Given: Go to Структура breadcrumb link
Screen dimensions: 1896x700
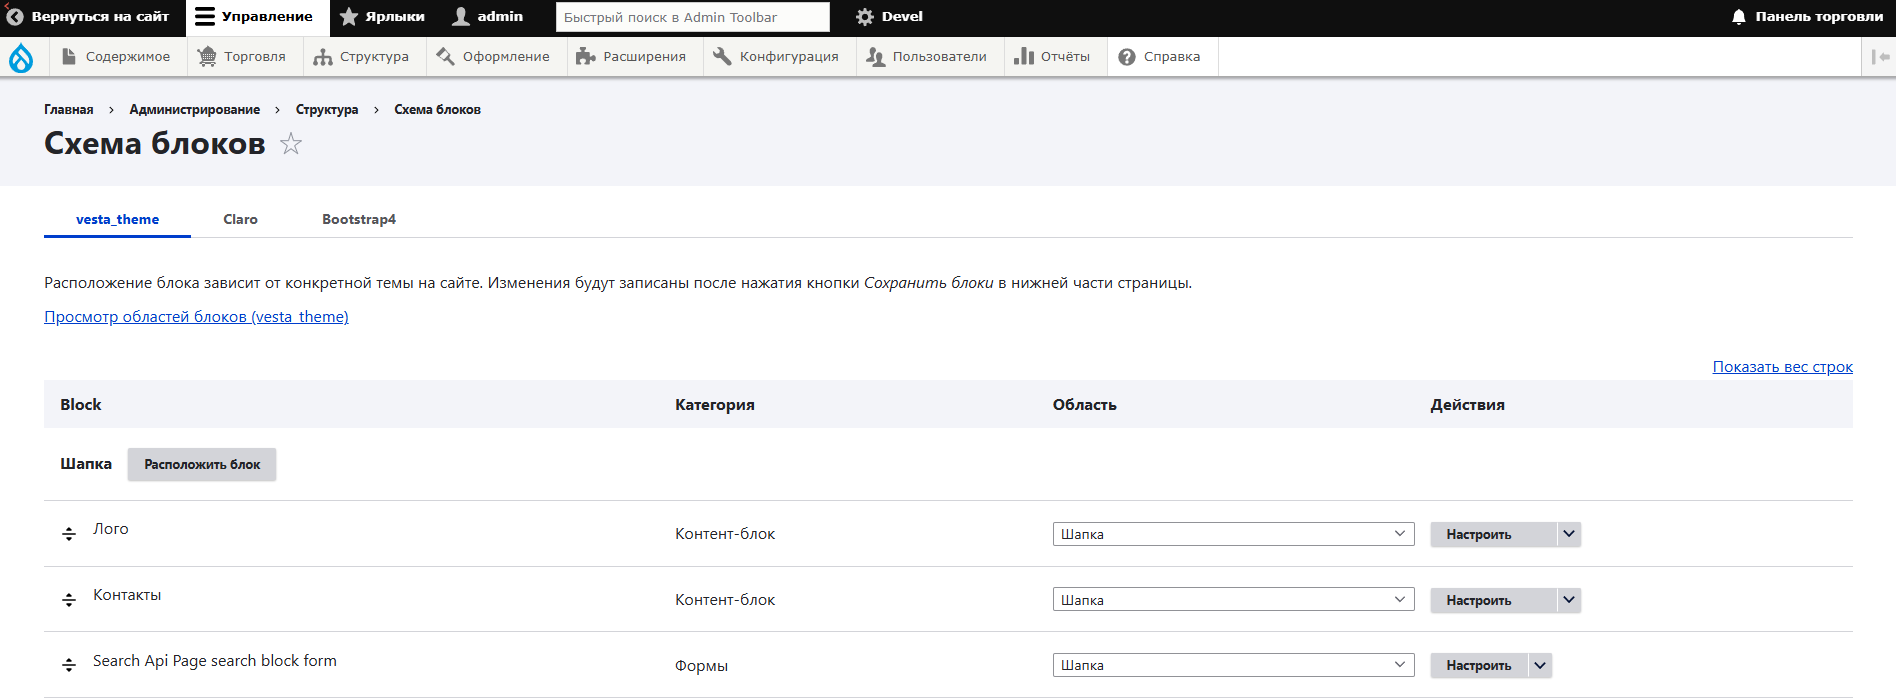Looking at the screenshot, I should point(327,110).
